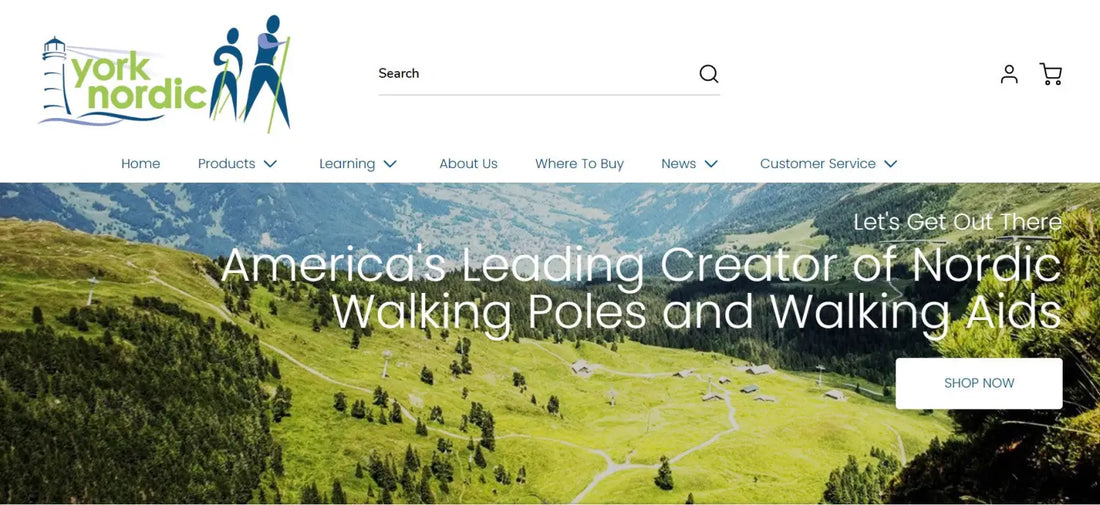
Task: Click the lighthouse graphic in the logo
Action: 55,79
